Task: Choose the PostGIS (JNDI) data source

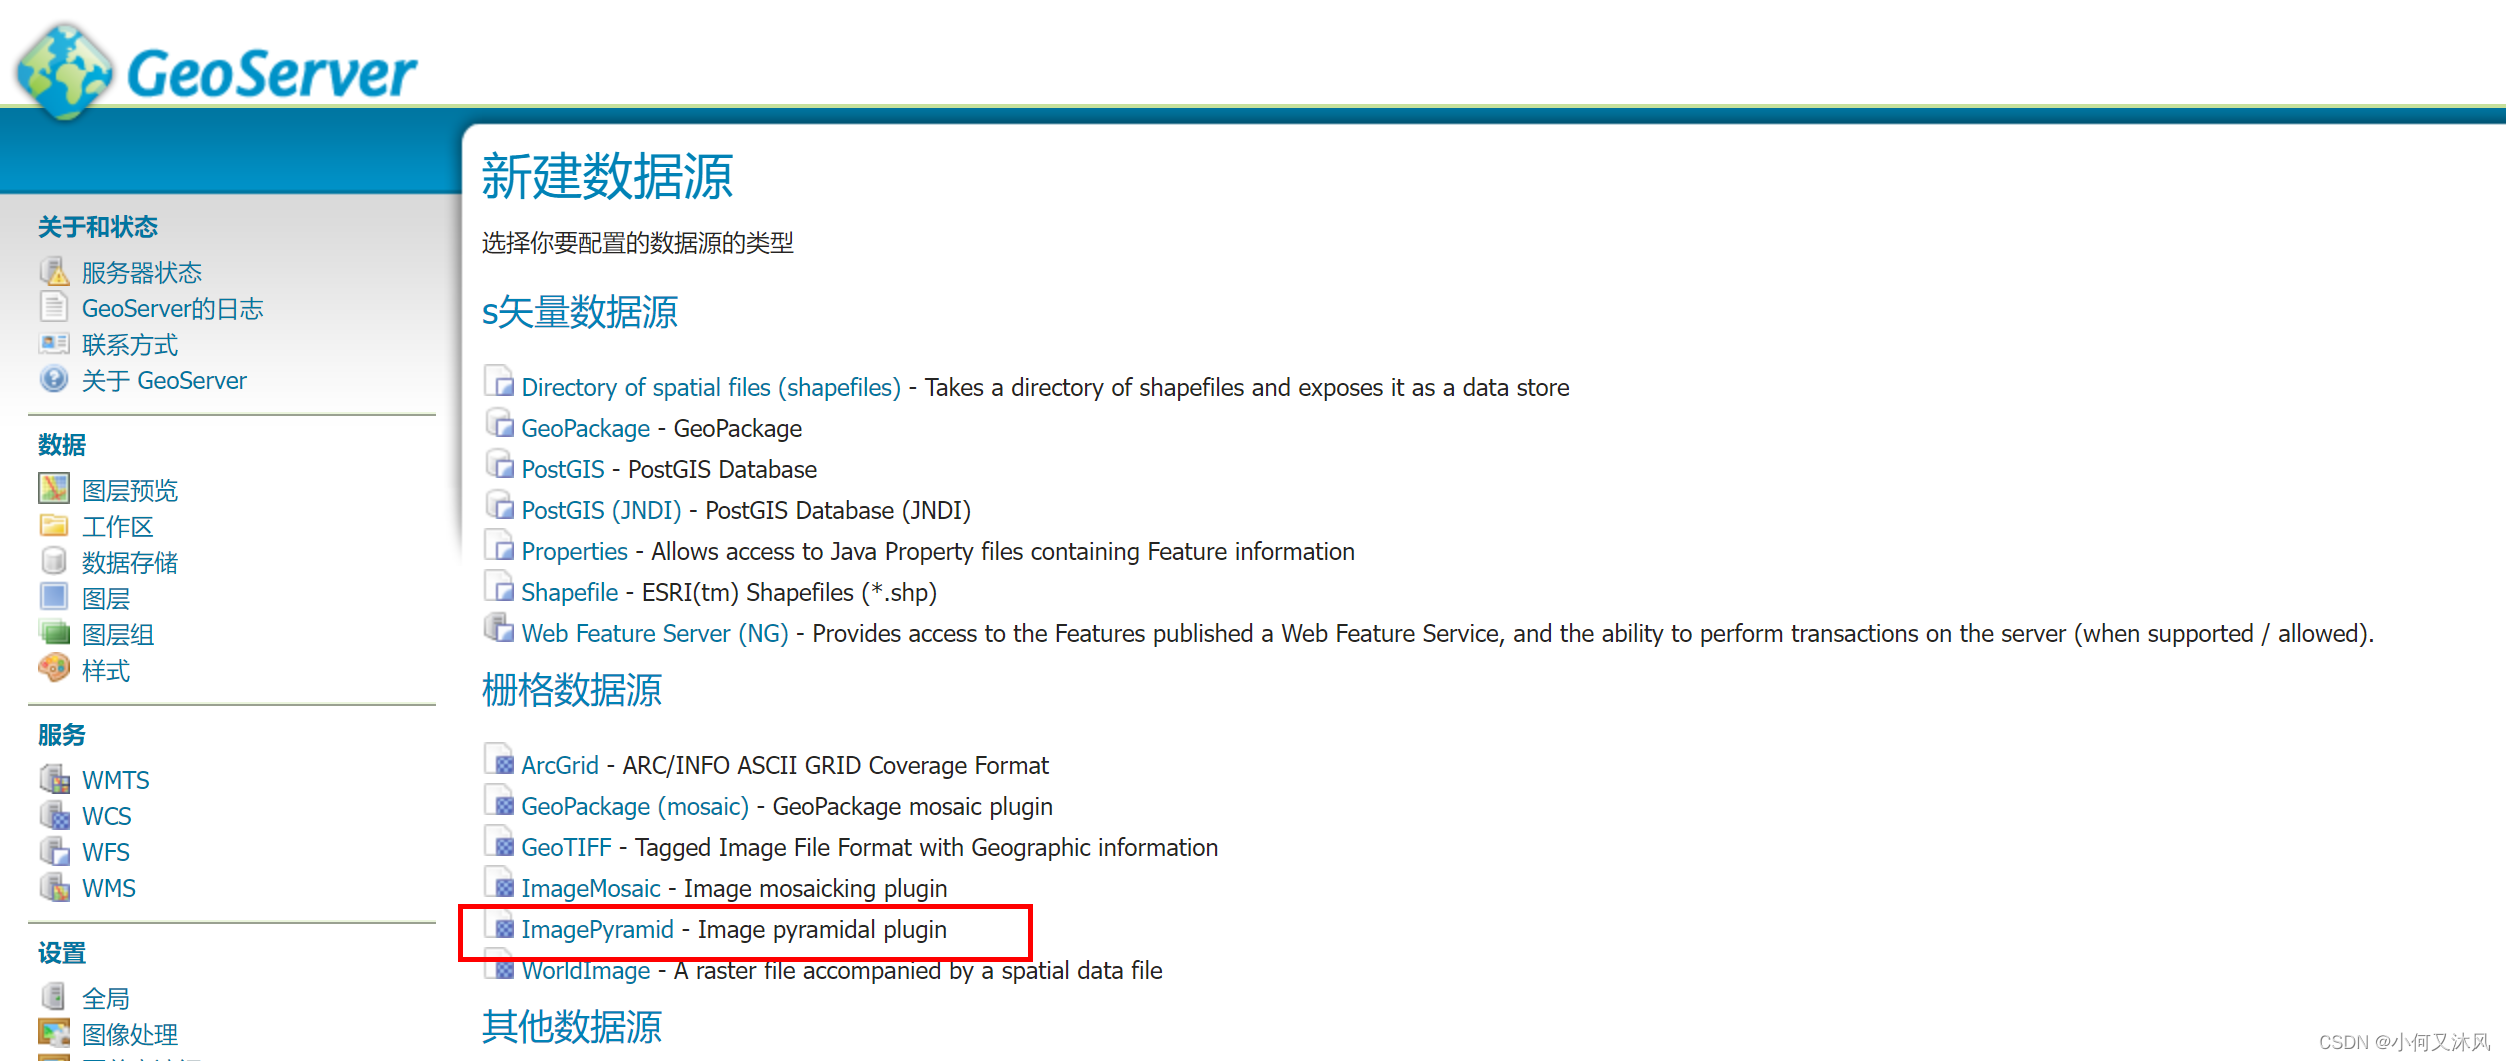Action: tap(601, 511)
